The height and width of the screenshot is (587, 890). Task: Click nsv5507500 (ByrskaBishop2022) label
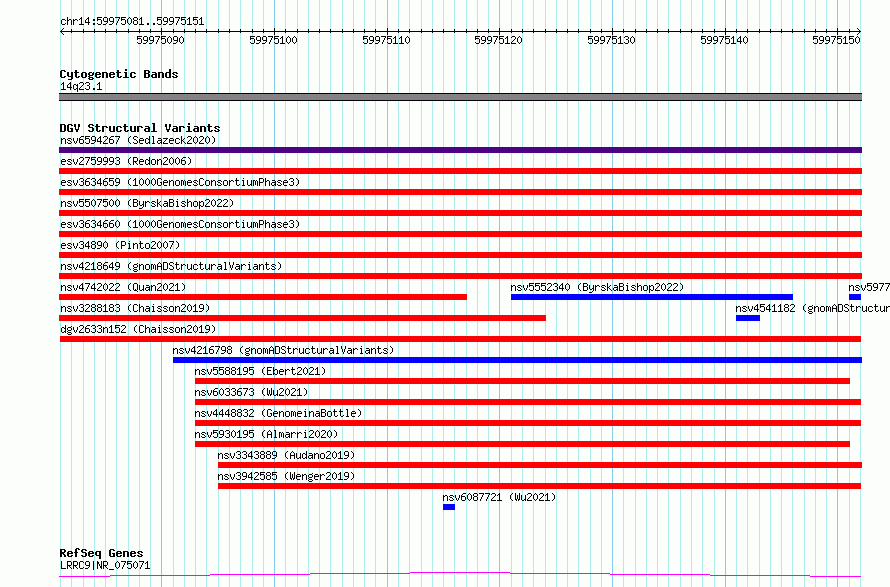147,203
